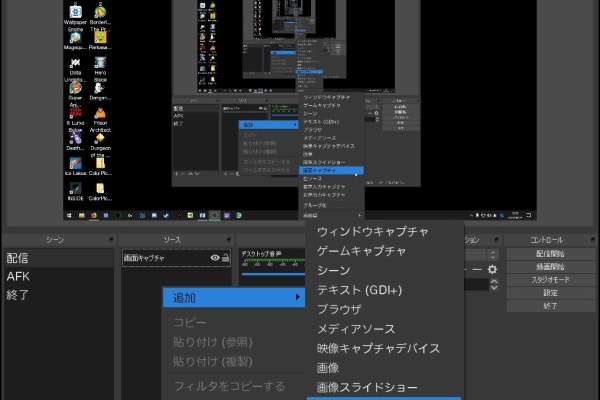Add a ゲームキャプチャ source
The height and width of the screenshot is (400, 600).
point(361,251)
